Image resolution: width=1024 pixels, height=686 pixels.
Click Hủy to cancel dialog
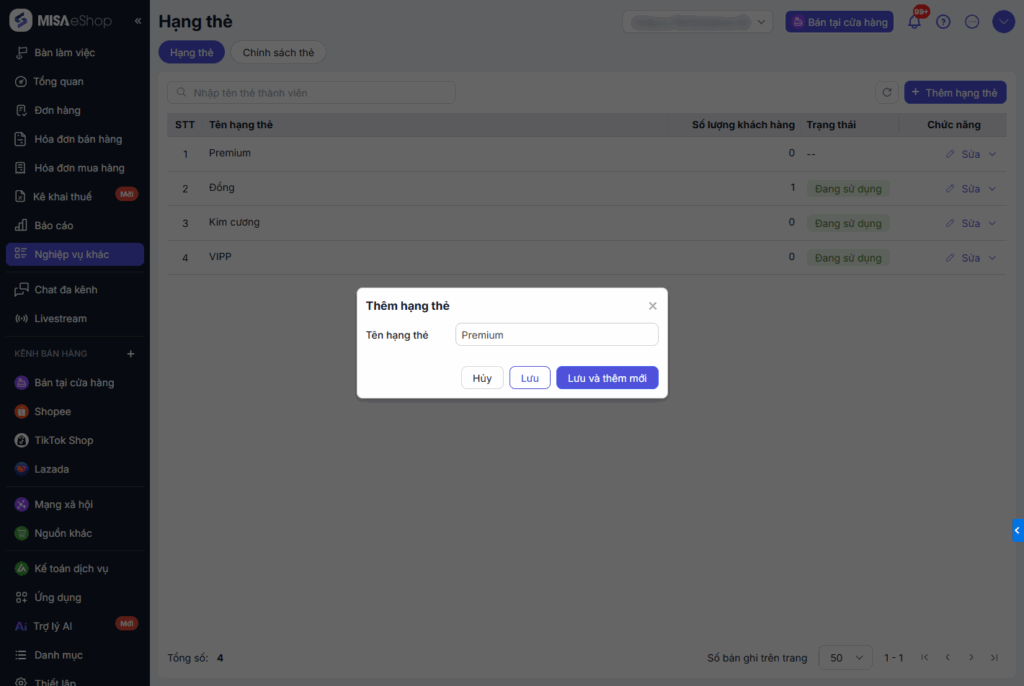482,378
